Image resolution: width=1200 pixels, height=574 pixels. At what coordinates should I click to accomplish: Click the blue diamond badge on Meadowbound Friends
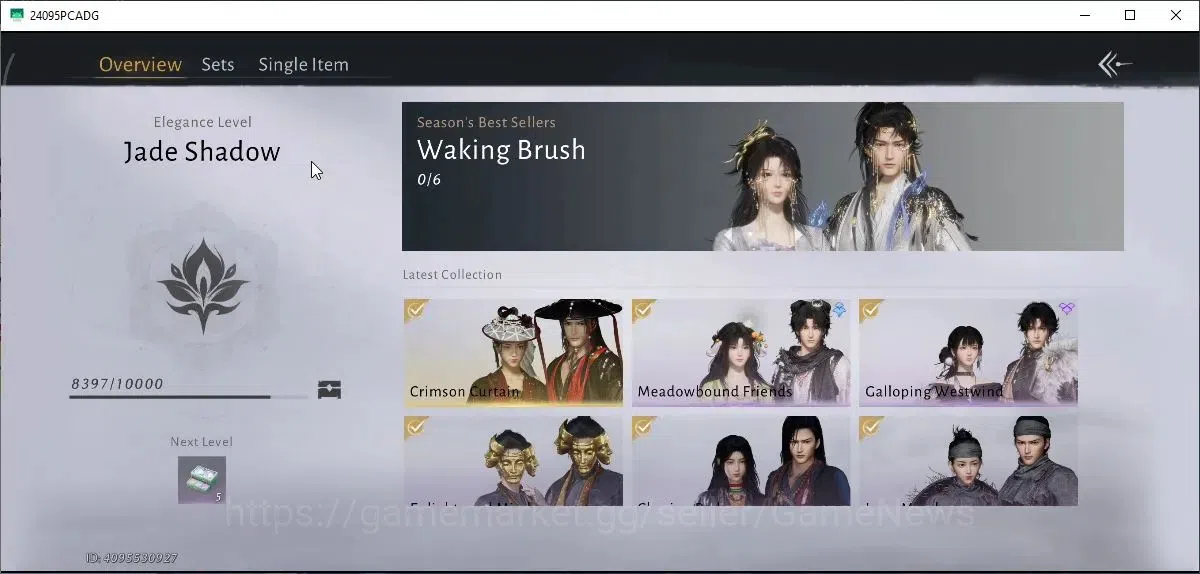click(839, 310)
